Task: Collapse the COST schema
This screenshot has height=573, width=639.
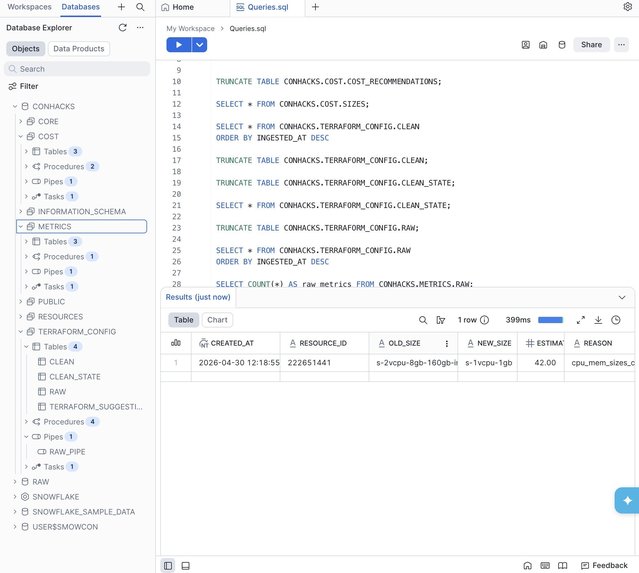Action: (x=20, y=137)
